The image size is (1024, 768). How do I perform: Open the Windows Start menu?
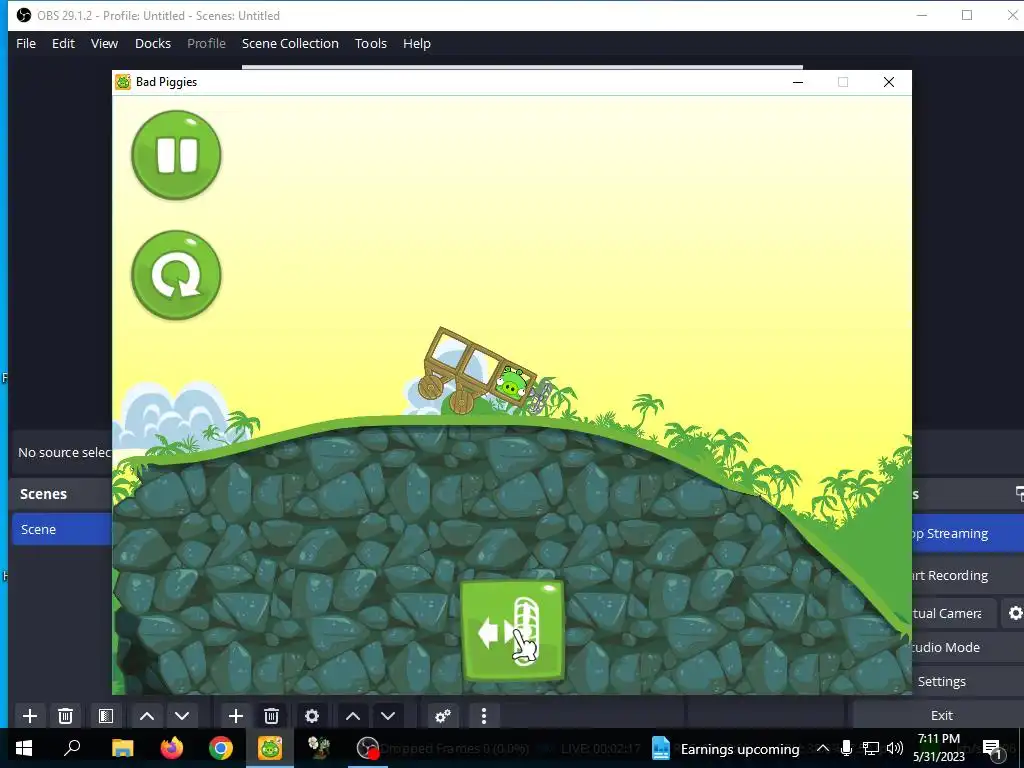(x=24, y=748)
